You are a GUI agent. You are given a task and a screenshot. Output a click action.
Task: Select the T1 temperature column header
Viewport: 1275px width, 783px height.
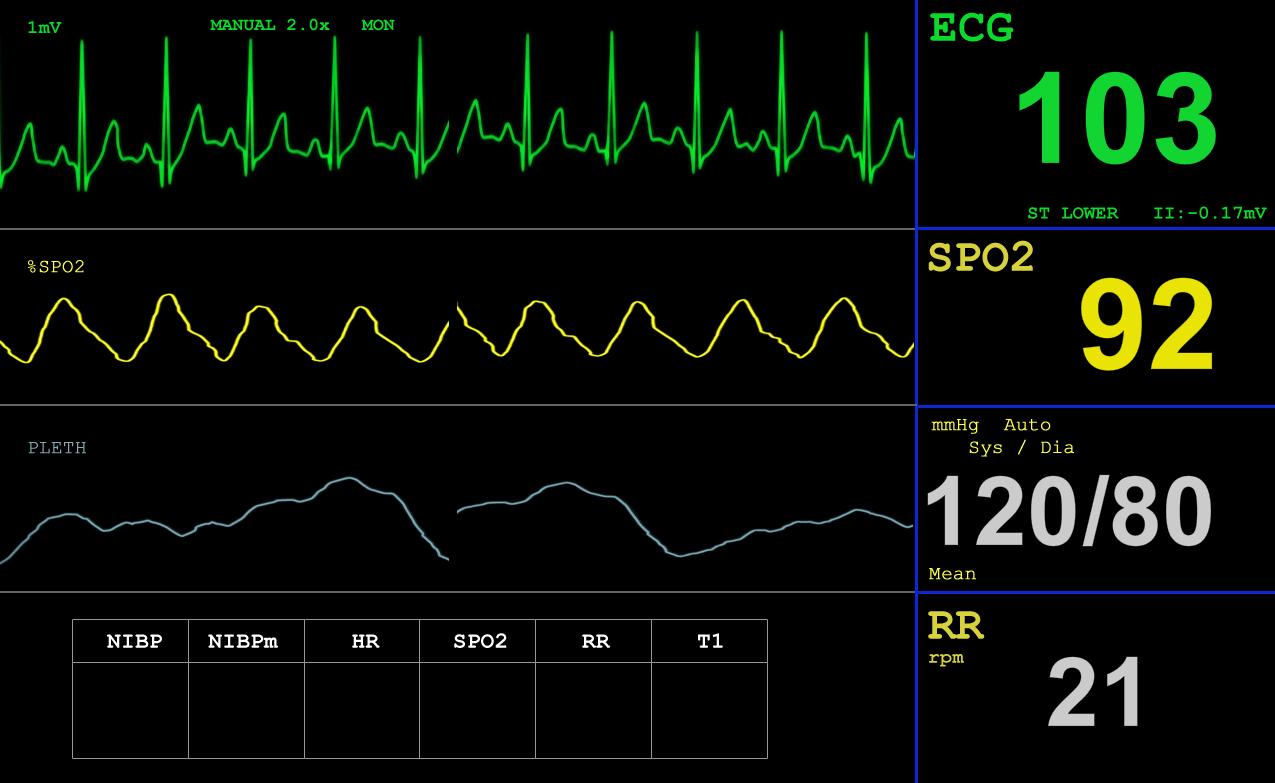coord(710,642)
